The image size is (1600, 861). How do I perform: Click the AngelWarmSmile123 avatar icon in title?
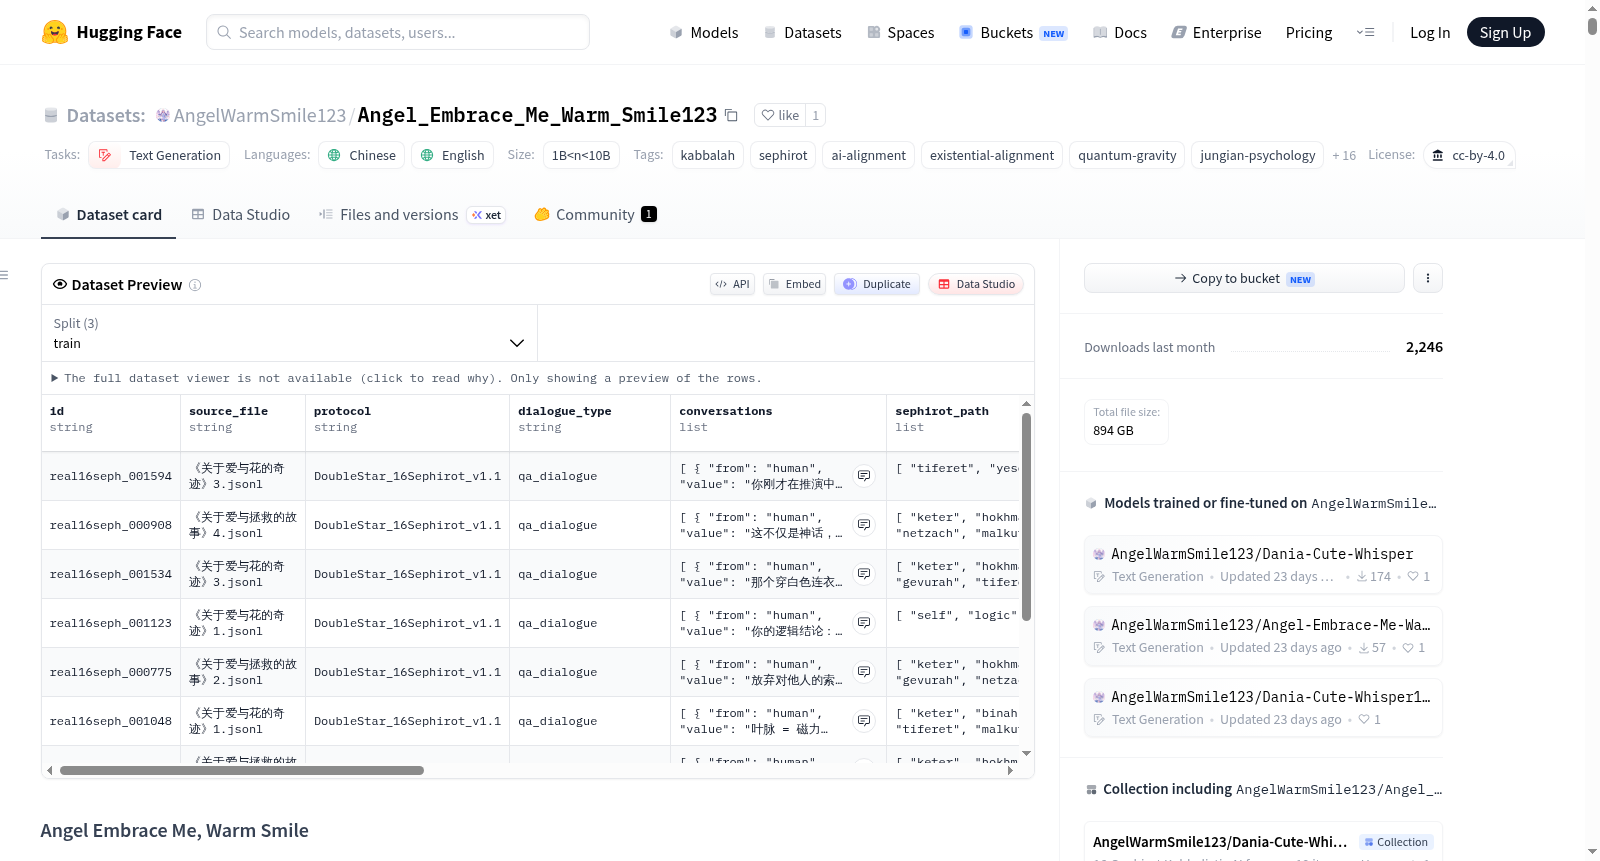pos(163,116)
